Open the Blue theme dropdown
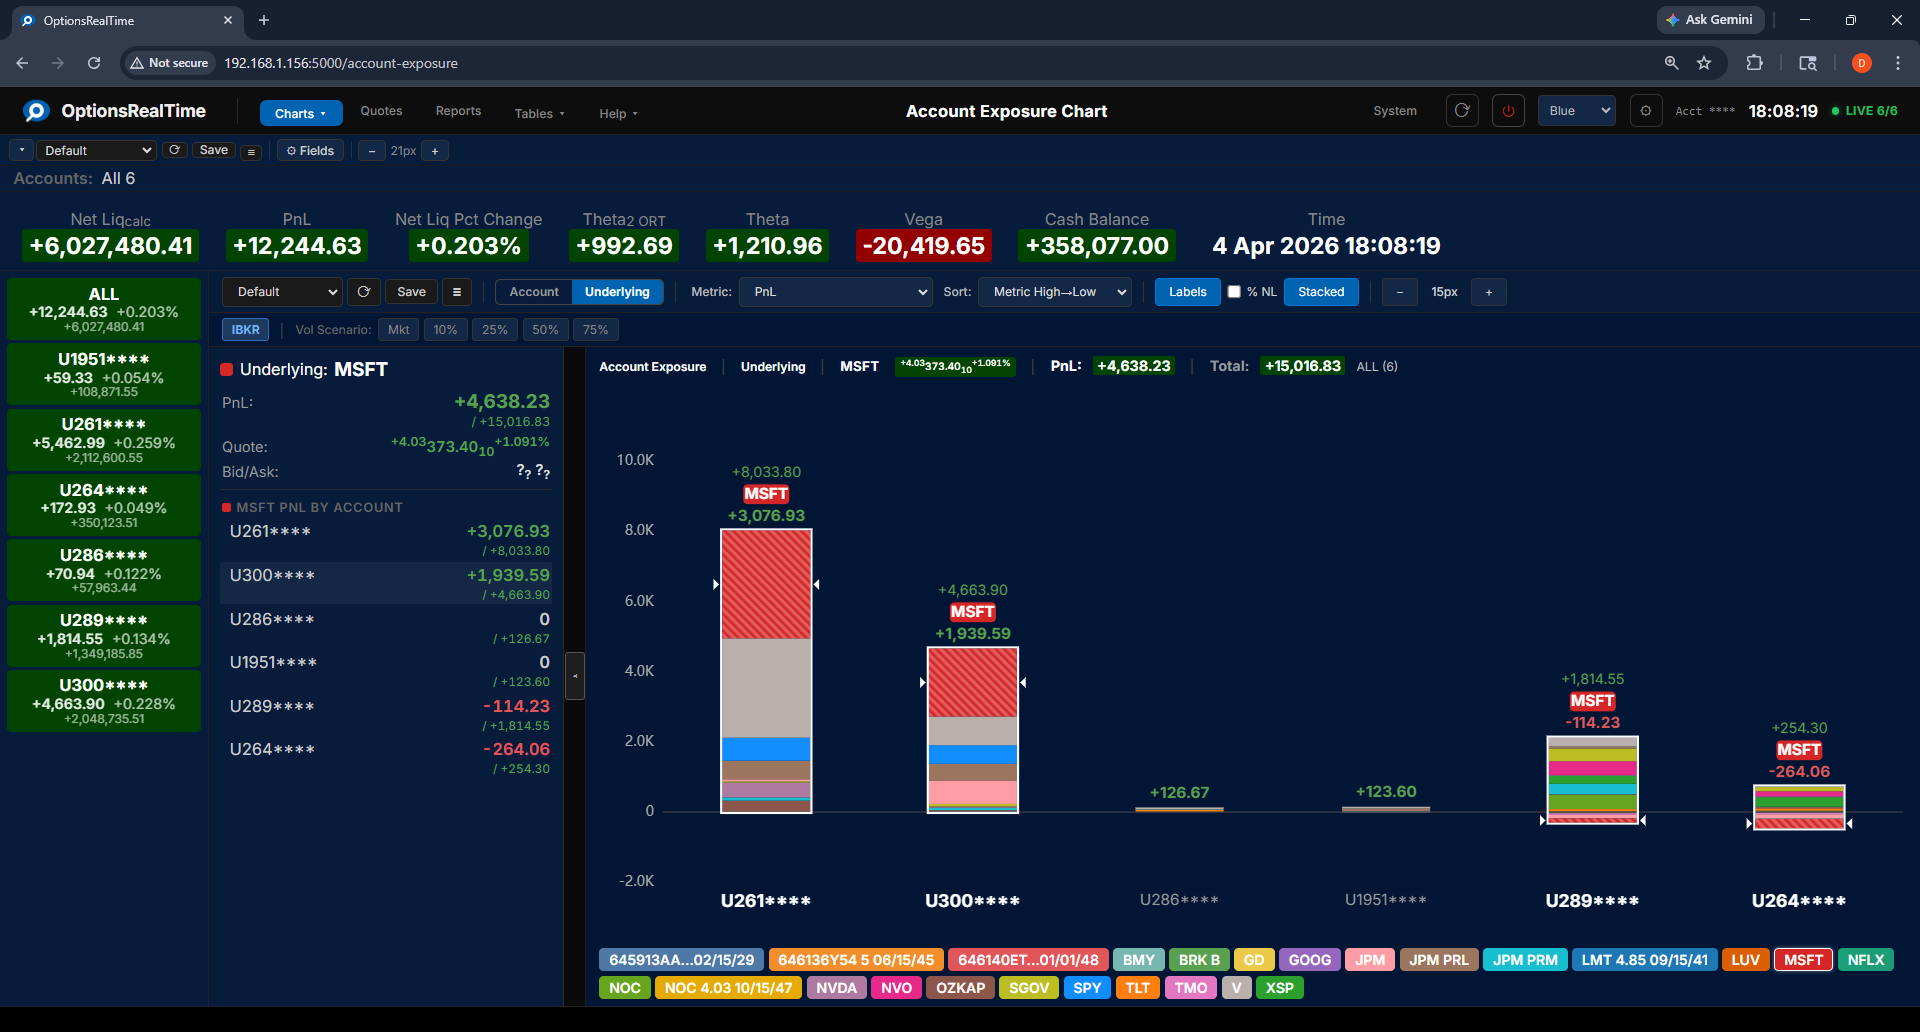This screenshot has height=1032, width=1920. (x=1576, y=111)
